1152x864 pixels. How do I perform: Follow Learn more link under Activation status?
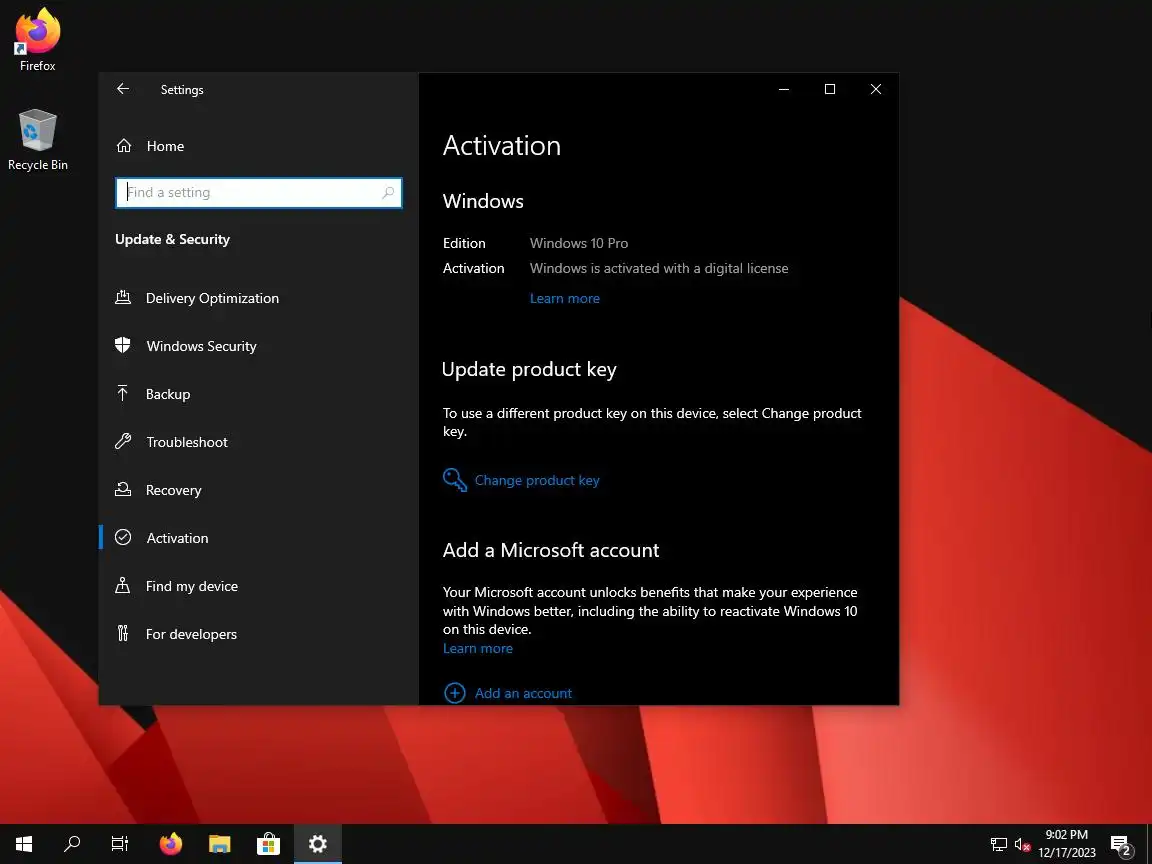pos(564,298)
